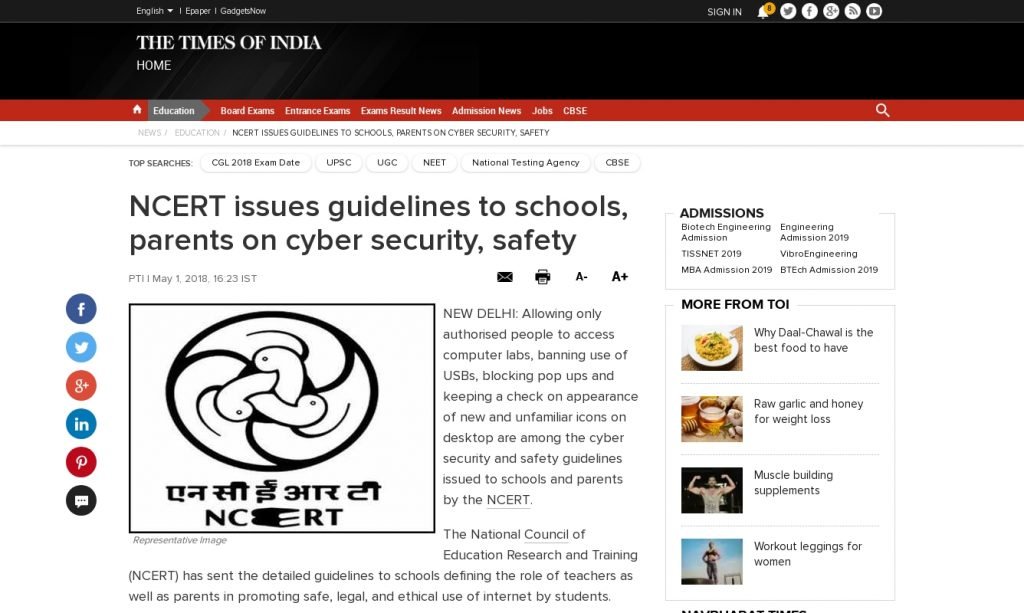This screenshot has width=1024, height=613.
Task: Open the notifications bell in header
Action: tap(763, 12)
